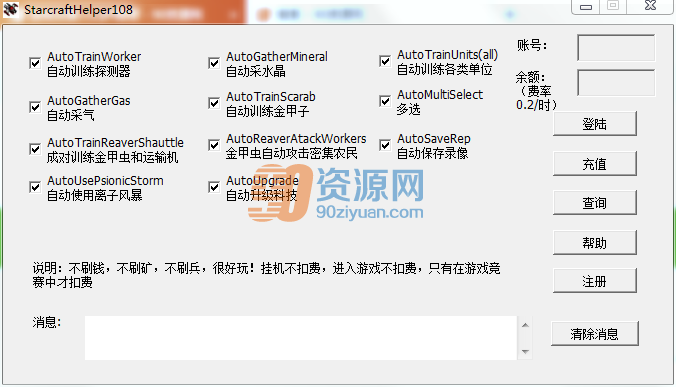Click the StarcraftHelper108 title bar icon
The width and height of the screenshot is (676, 387).
[11, 9]
